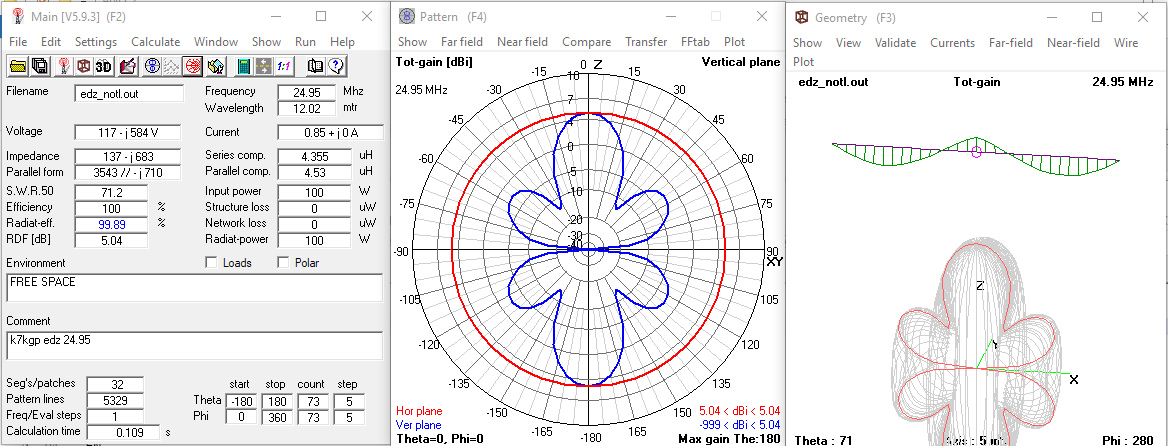The image size is (1168, 446).
Task: Open the File menu in Main window
Action: pos(18,42)
